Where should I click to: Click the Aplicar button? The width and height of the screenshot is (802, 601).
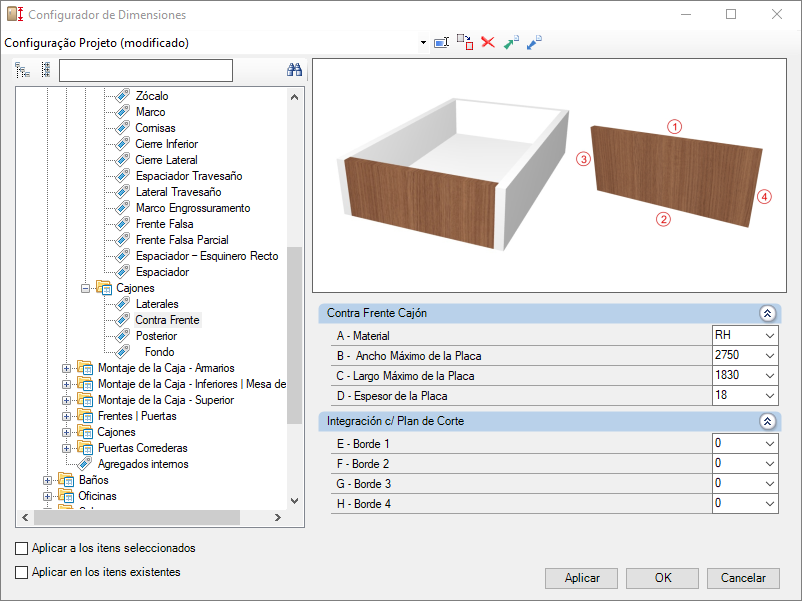(x=582, y=578)
